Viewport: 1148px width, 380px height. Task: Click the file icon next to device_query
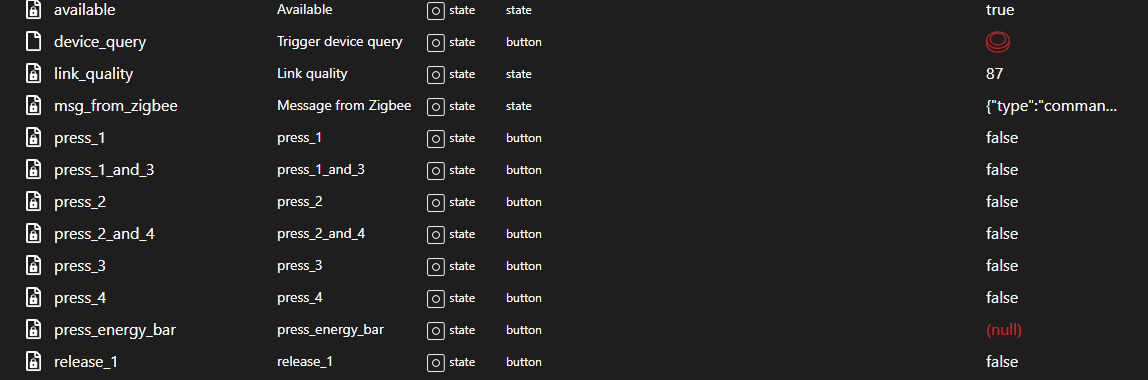pos(33,42)
